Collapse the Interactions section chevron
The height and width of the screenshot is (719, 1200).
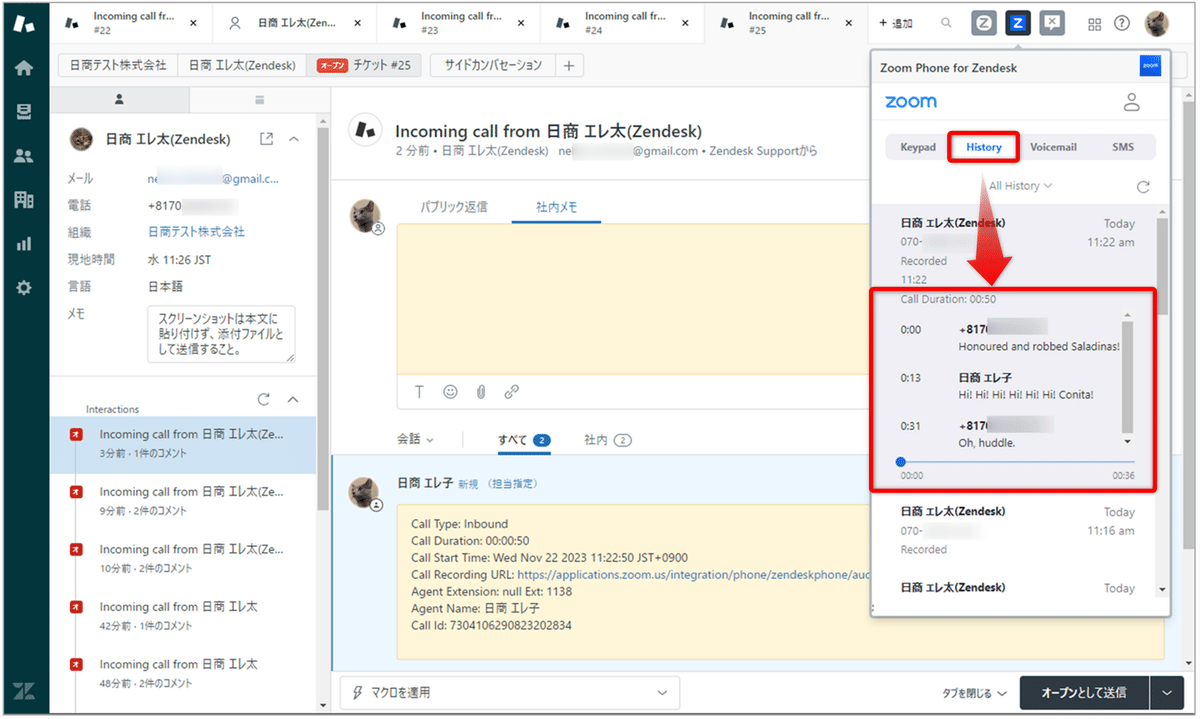tap(293, 399)
